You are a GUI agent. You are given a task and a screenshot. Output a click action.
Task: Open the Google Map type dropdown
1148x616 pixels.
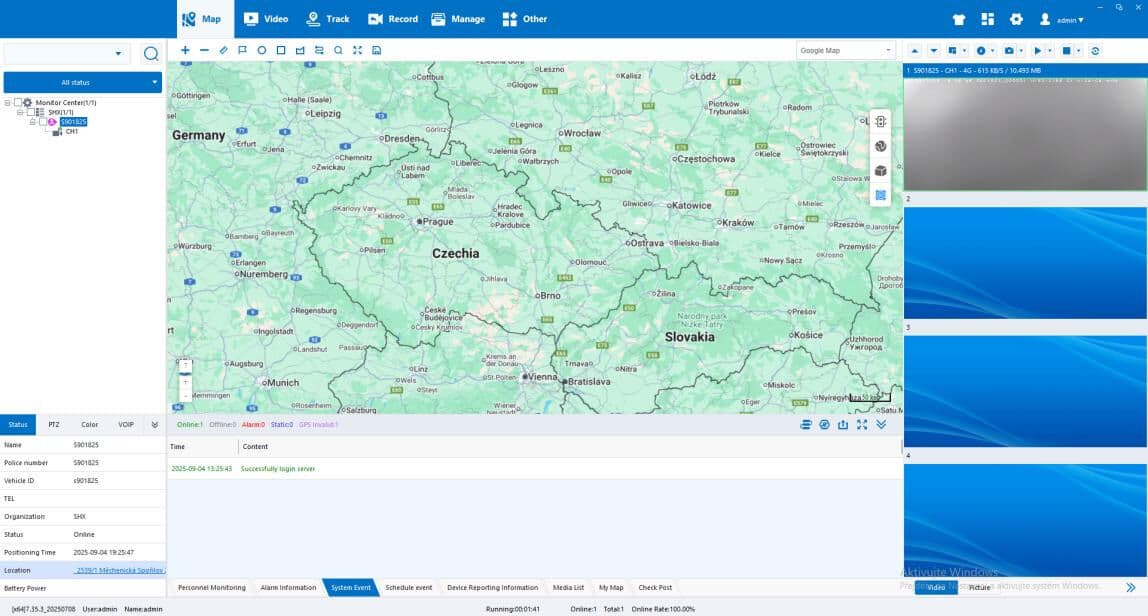(846, 51)
